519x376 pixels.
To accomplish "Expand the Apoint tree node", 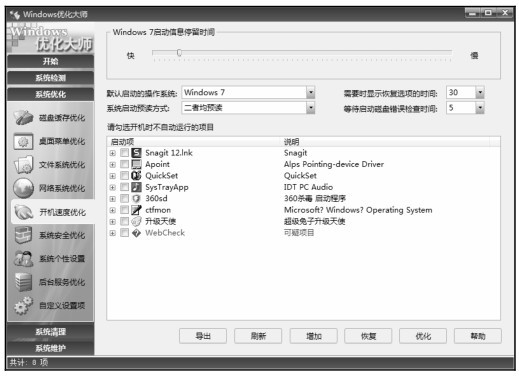I will click(113, 164).
